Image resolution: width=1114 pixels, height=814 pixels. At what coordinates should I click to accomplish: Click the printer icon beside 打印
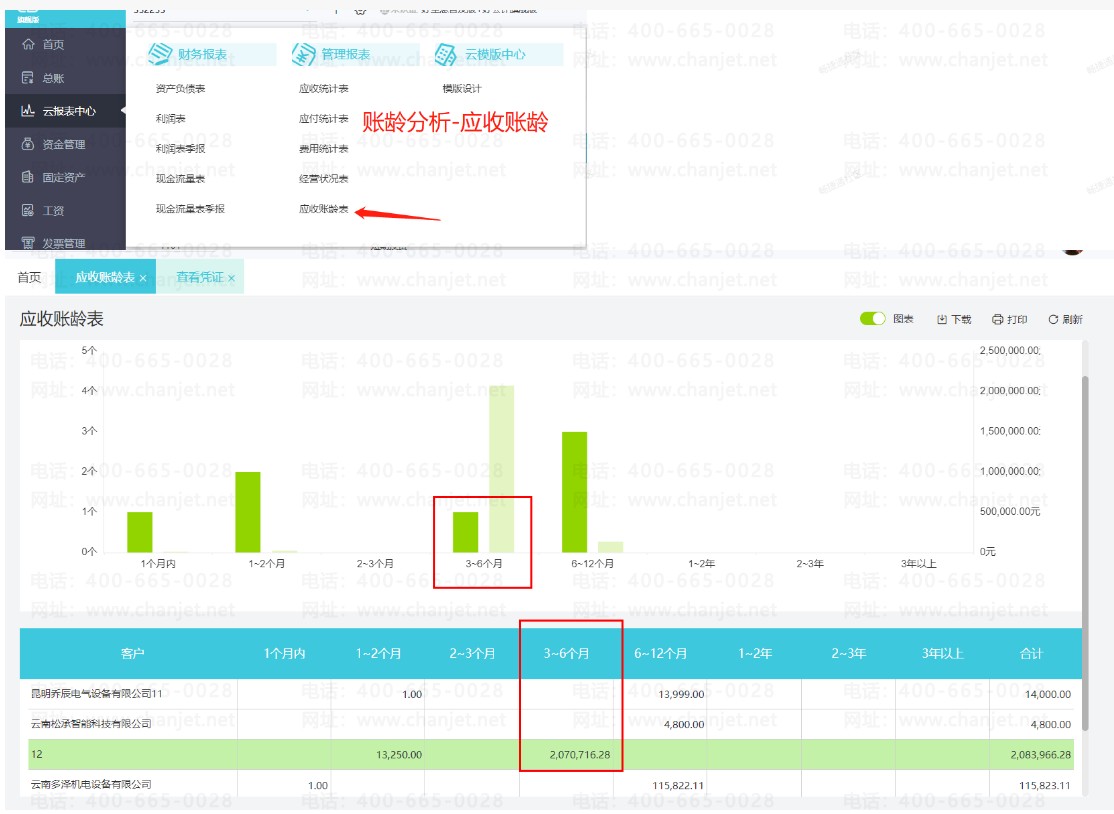pyautogui.click(x=997, y=320)
